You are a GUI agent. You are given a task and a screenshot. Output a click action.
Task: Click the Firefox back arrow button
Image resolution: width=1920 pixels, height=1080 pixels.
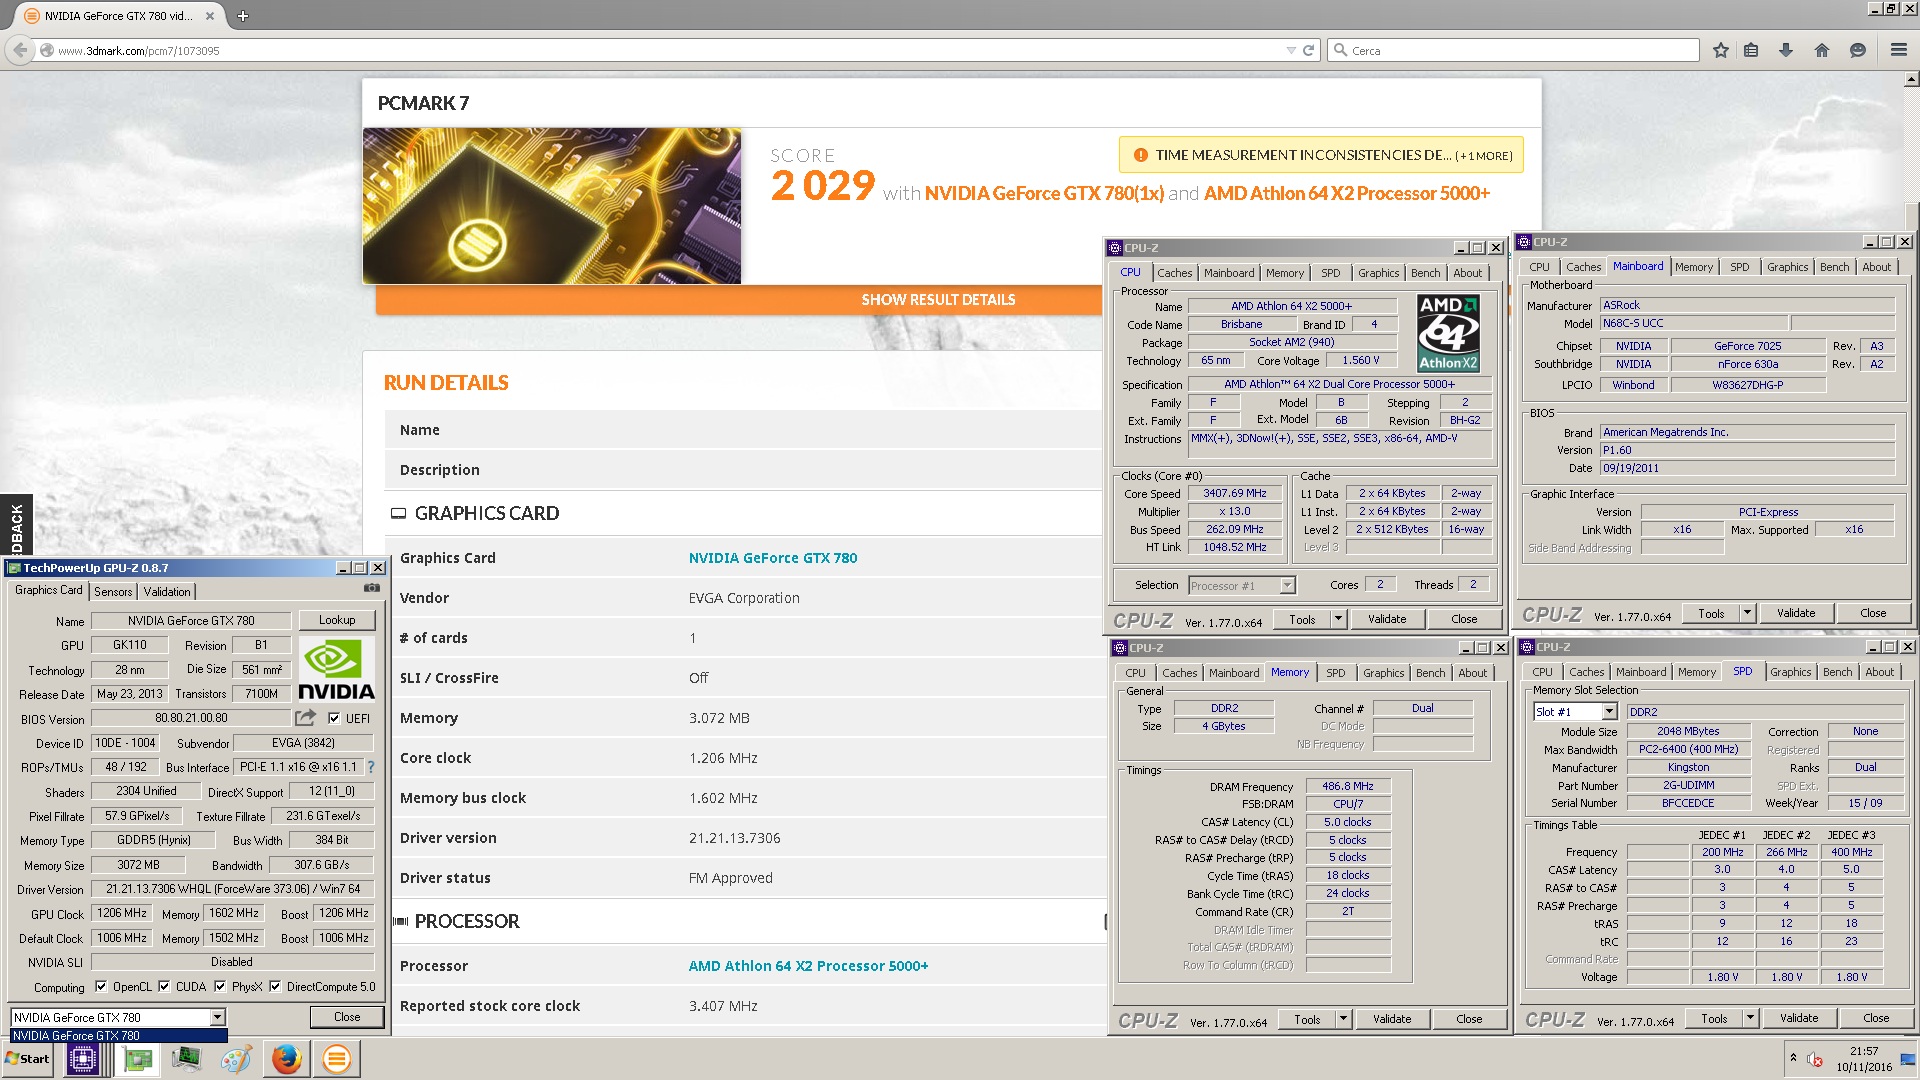click(x=20, y=50)
